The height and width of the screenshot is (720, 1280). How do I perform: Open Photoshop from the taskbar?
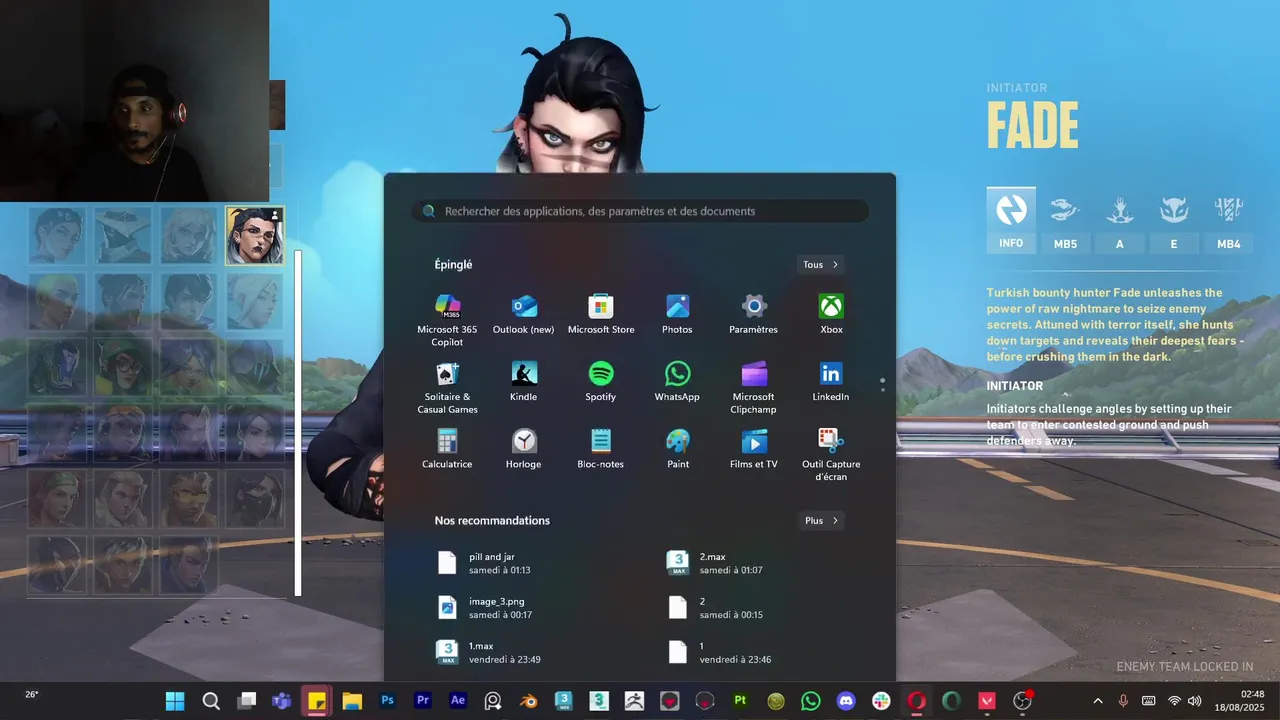(x=387, y=701)
